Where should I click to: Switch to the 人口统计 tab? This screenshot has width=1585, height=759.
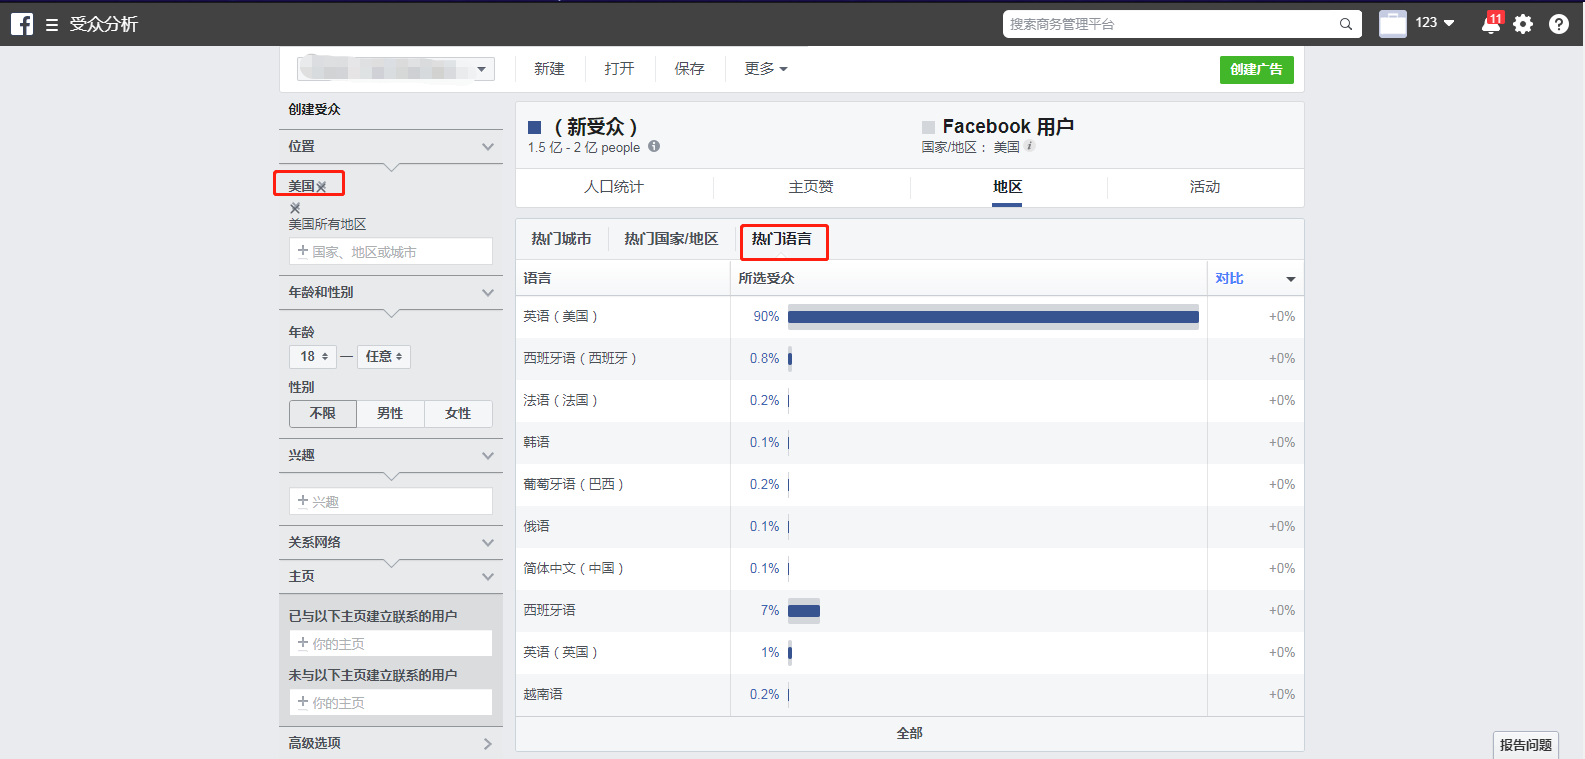[x=614, y=187]
